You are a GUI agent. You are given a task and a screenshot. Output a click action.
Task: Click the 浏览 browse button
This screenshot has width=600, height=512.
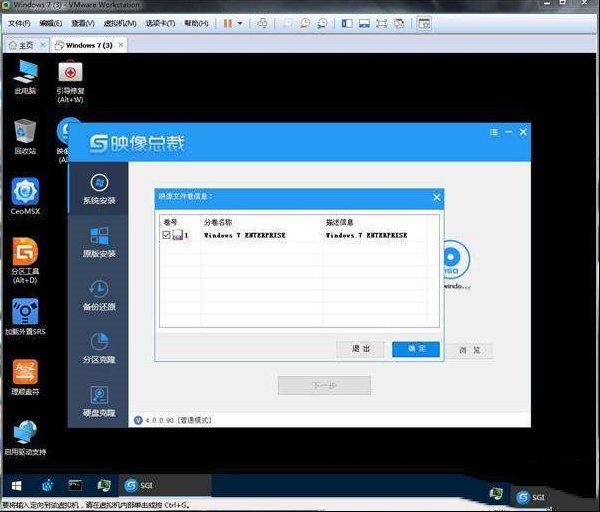coord(469,350)
